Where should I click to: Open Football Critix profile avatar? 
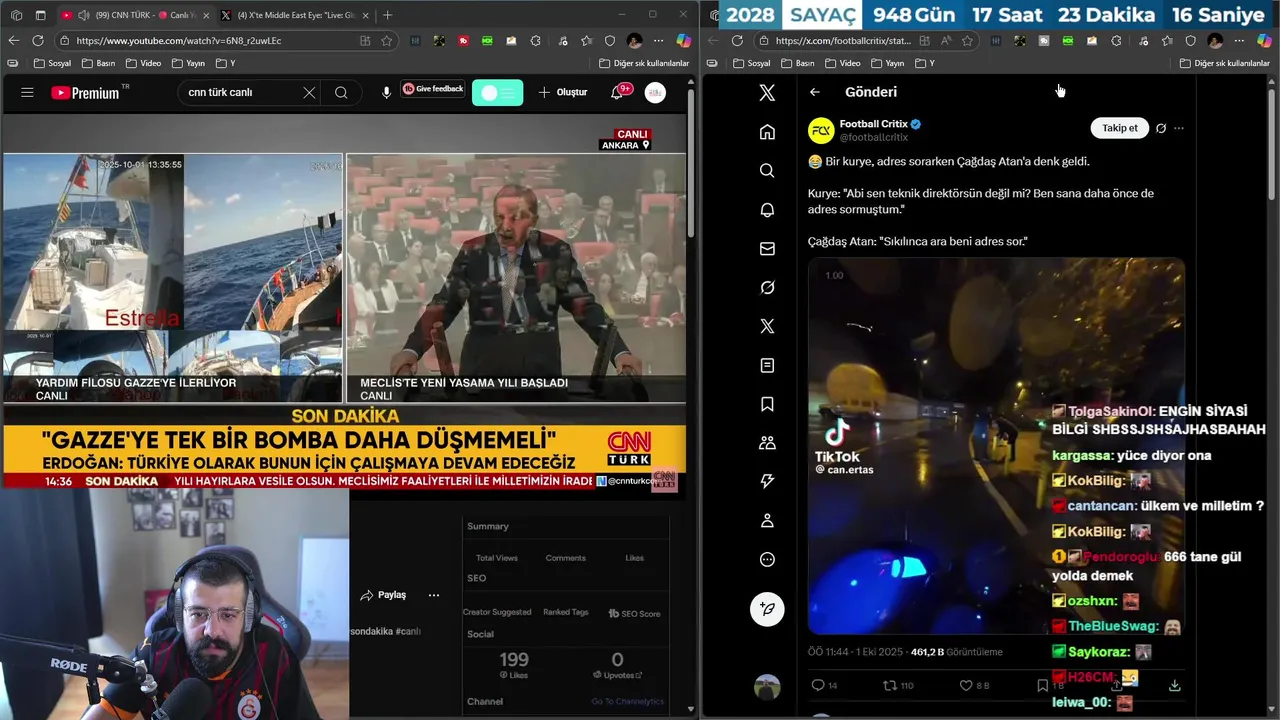821,130
